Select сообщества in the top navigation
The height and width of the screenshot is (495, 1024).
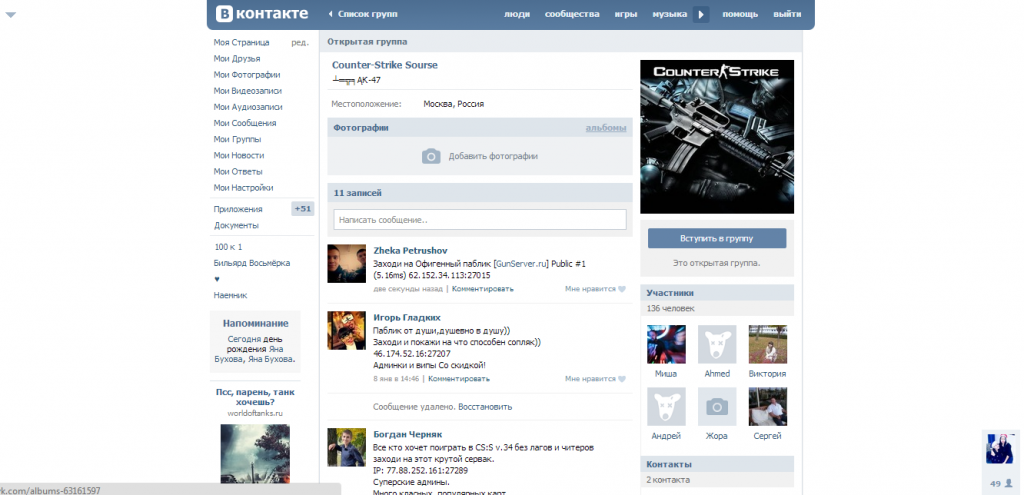572,15
